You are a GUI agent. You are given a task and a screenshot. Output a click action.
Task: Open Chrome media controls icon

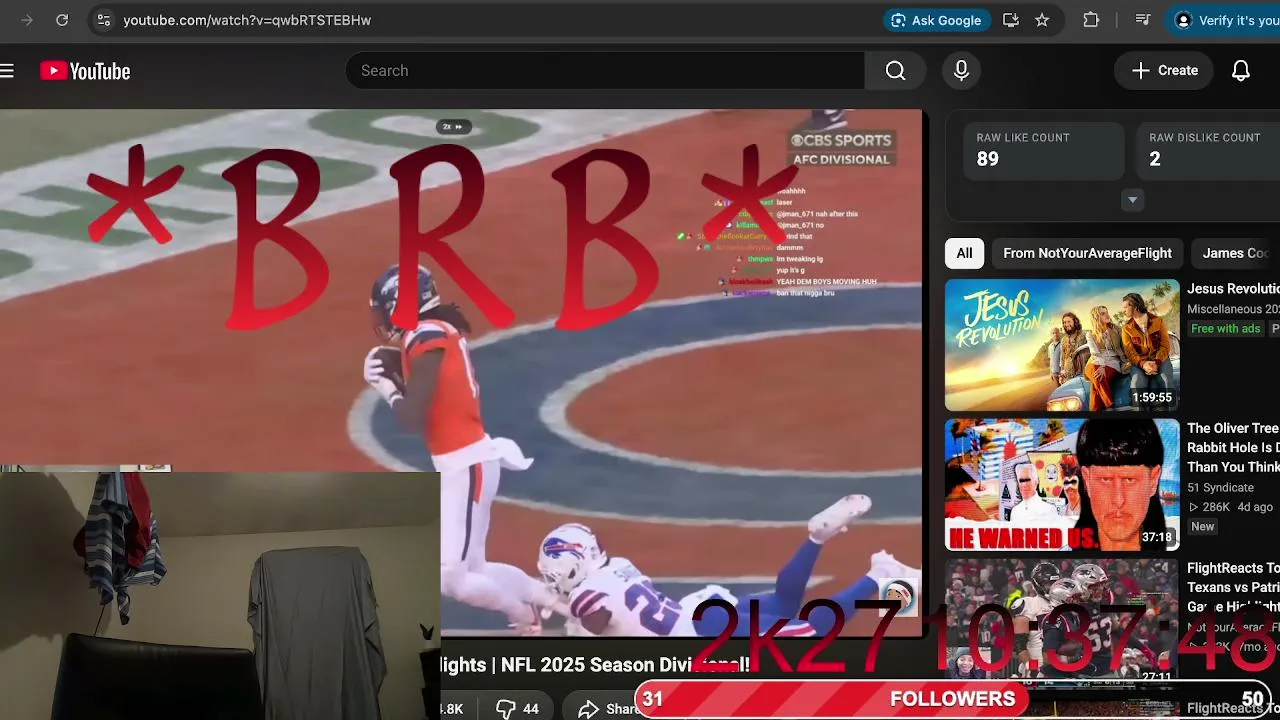[1143, 20]
